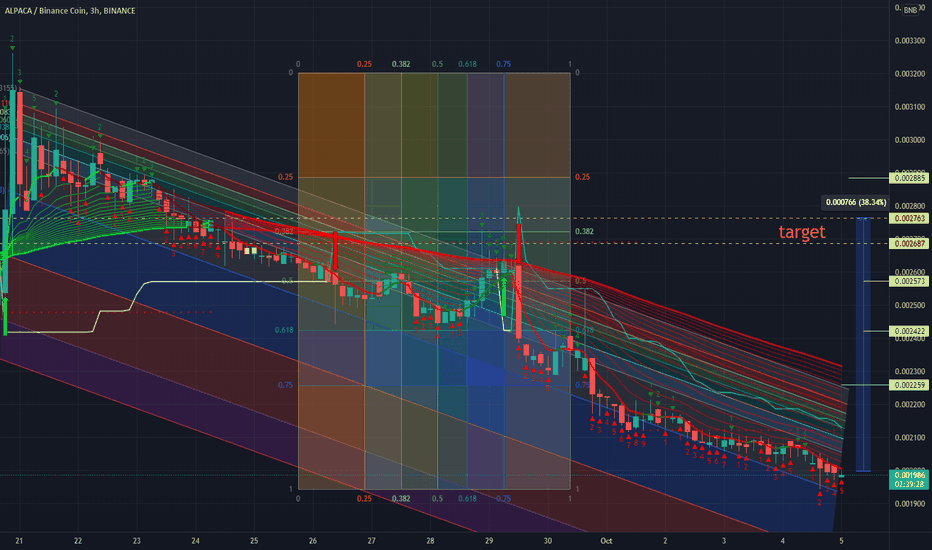Click the 0.002422 price label
Screen dimensions: 932x550
pyautogui.click(x=909, y=331)
